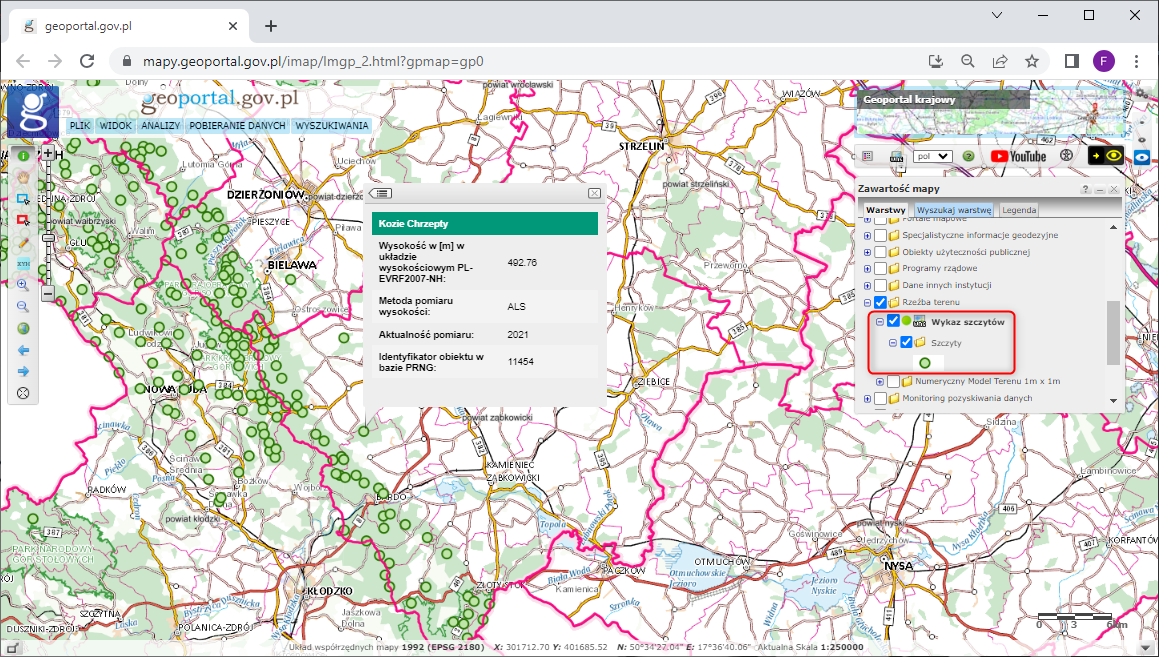
Task: Open the language dropdown set to pol
Action: 931,156
